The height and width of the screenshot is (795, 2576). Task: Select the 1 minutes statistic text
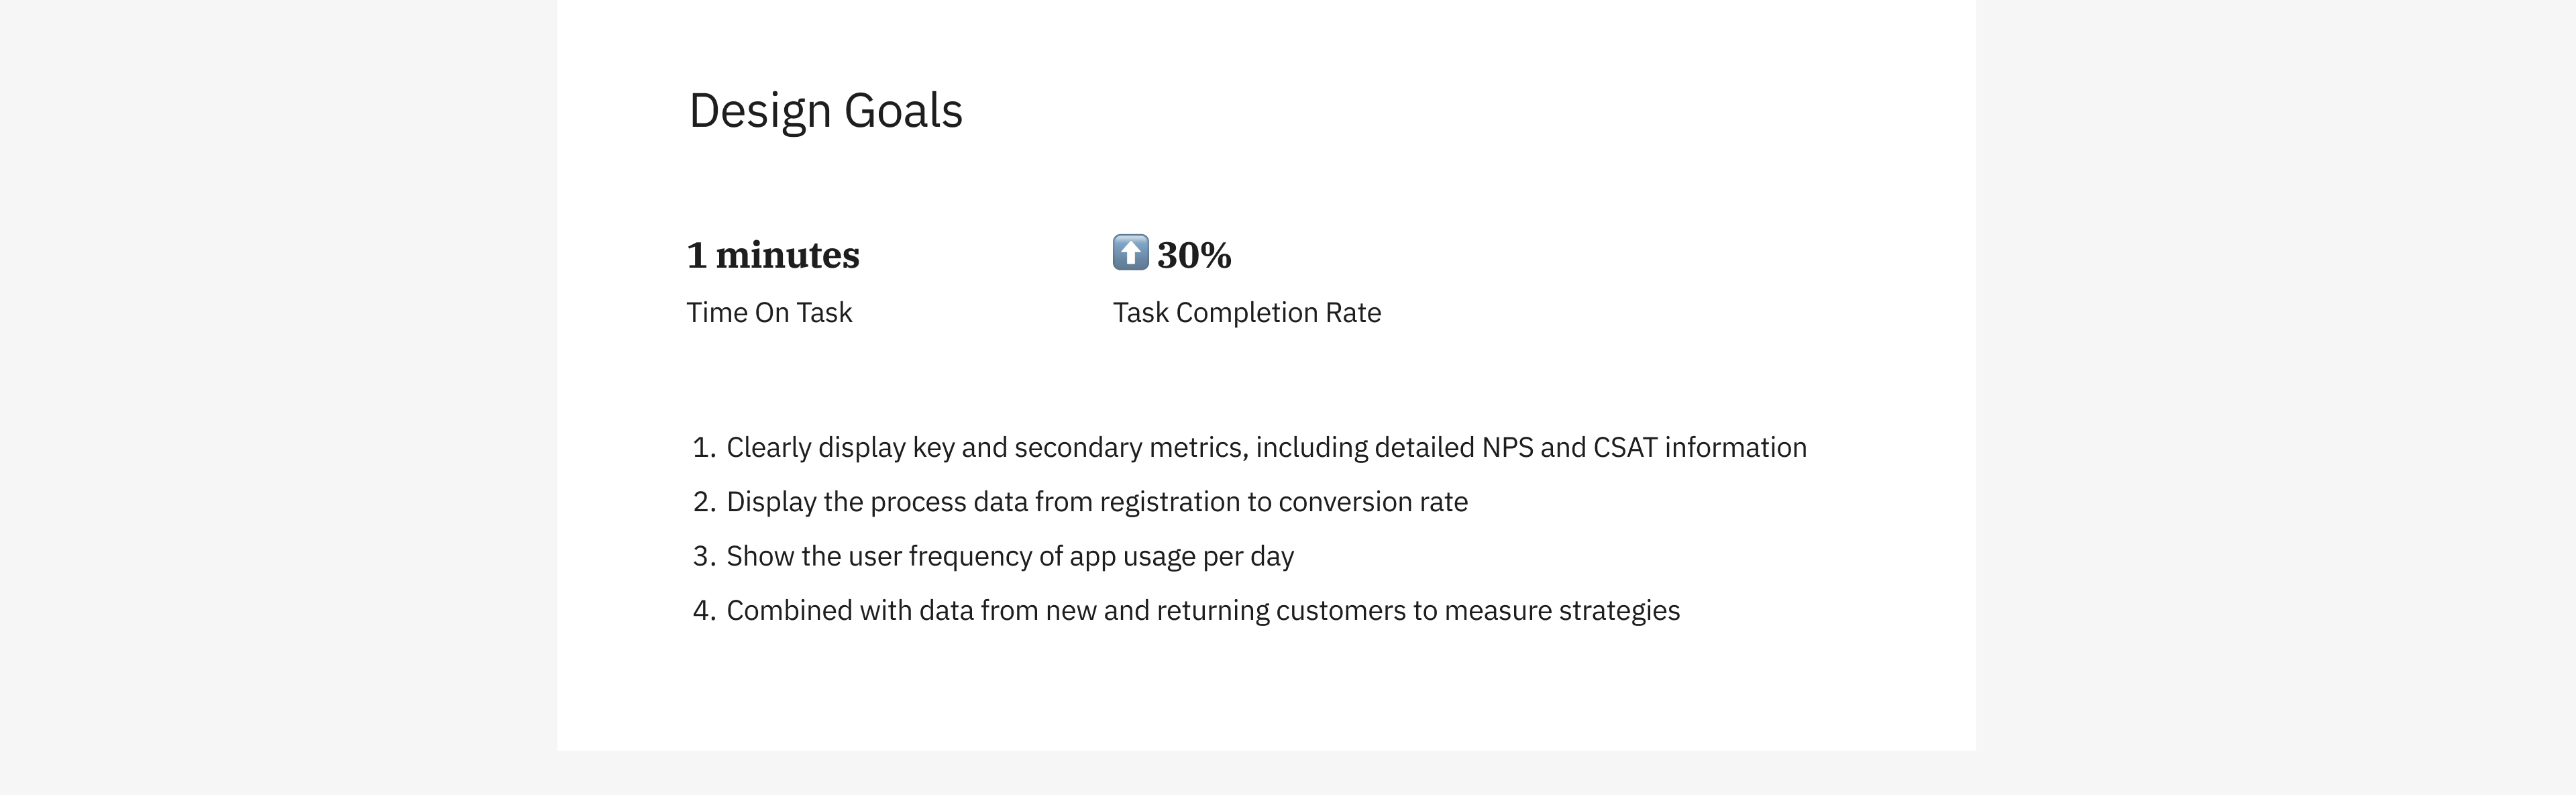coord(773,255)
